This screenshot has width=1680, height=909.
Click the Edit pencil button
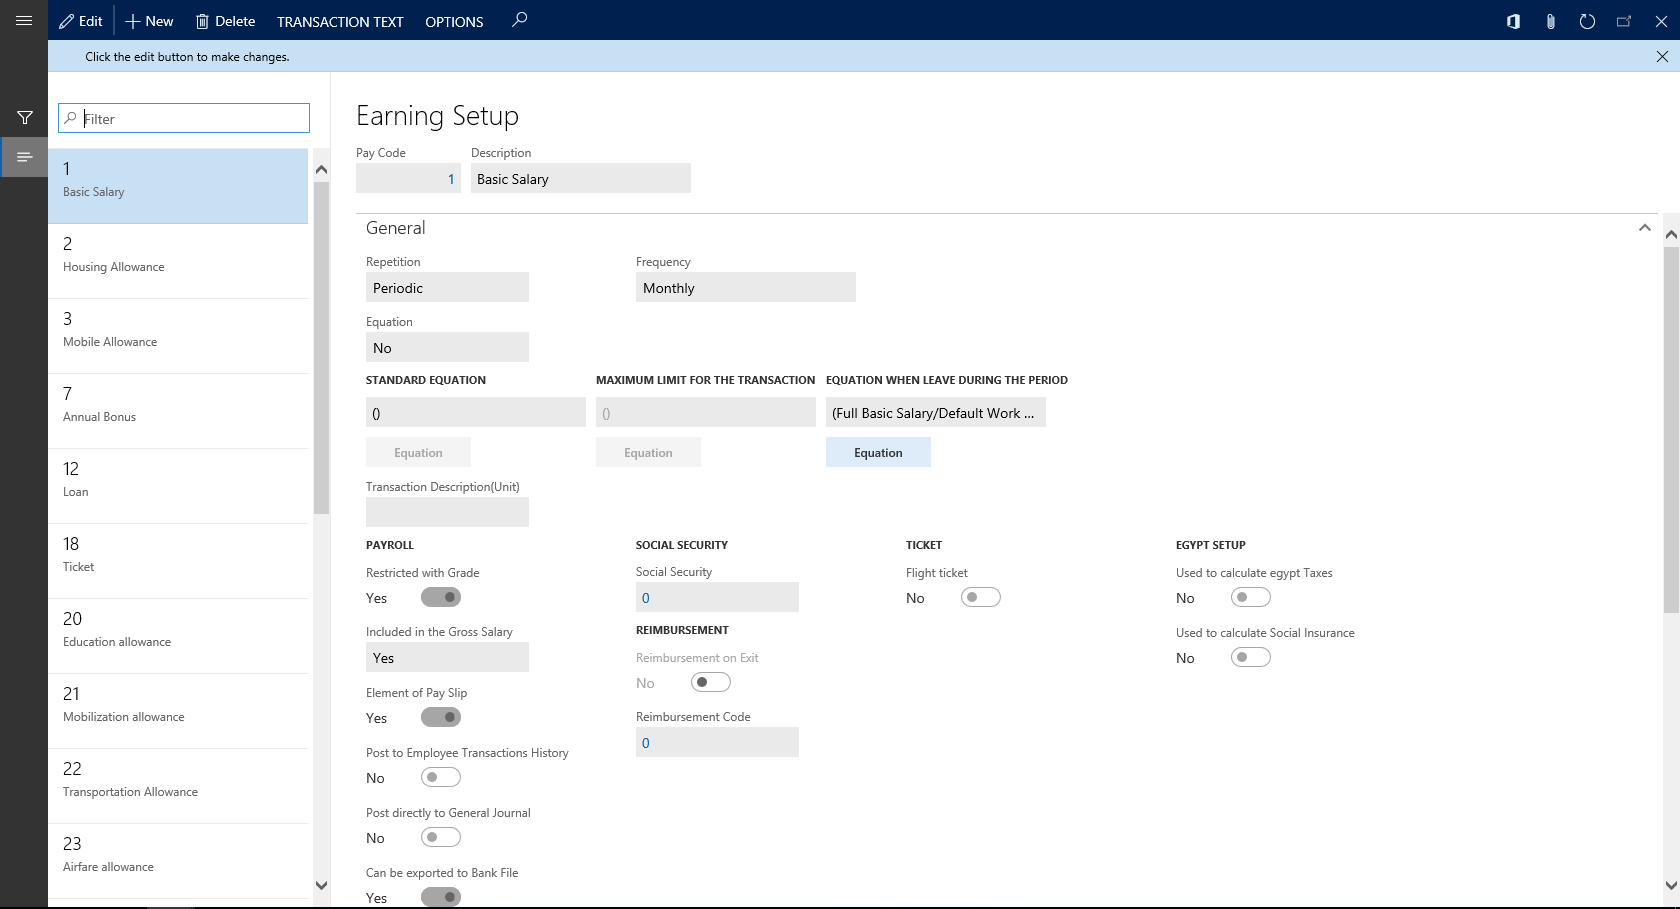pyautogui.click(x=81, y=21)
